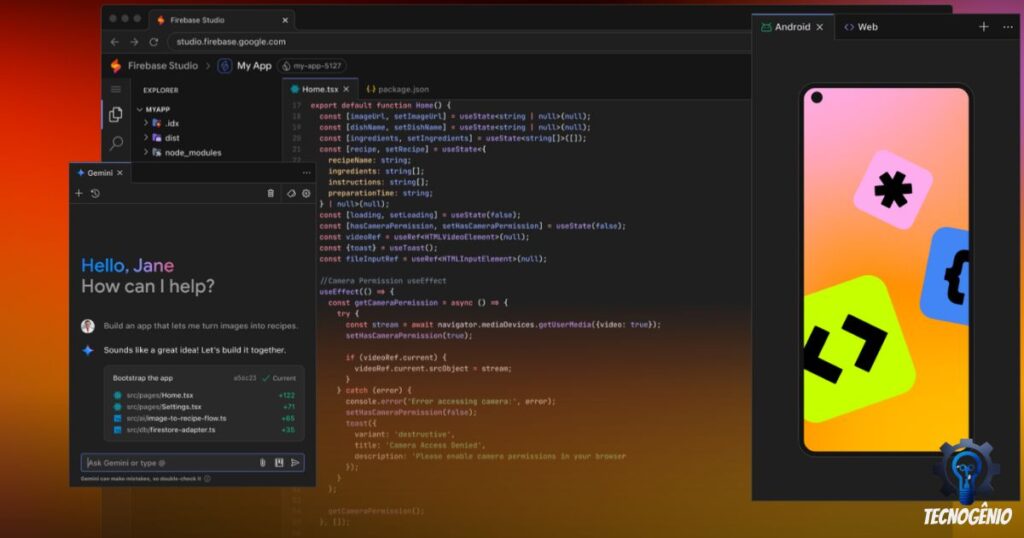Expand the dist folder chevron
The width and height of the screenshot is (1024, 538).
click(146, 138)
